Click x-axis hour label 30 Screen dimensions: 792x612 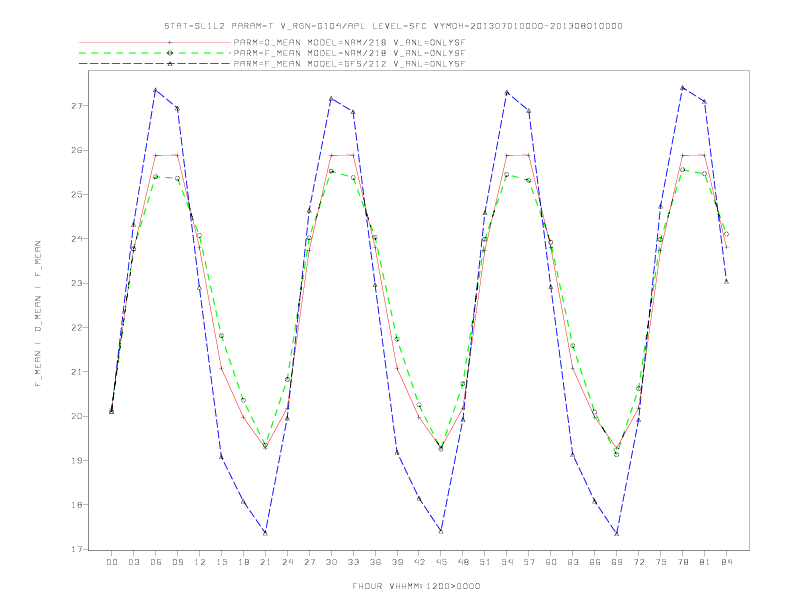click(331, 562)
